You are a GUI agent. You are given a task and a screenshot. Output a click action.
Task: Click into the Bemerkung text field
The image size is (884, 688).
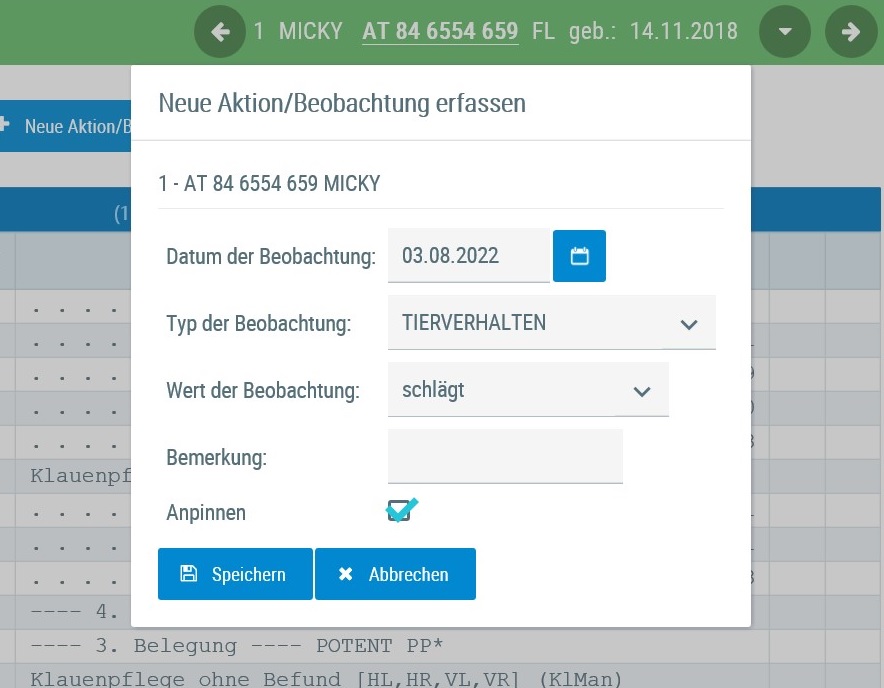[x=504, y=457]
